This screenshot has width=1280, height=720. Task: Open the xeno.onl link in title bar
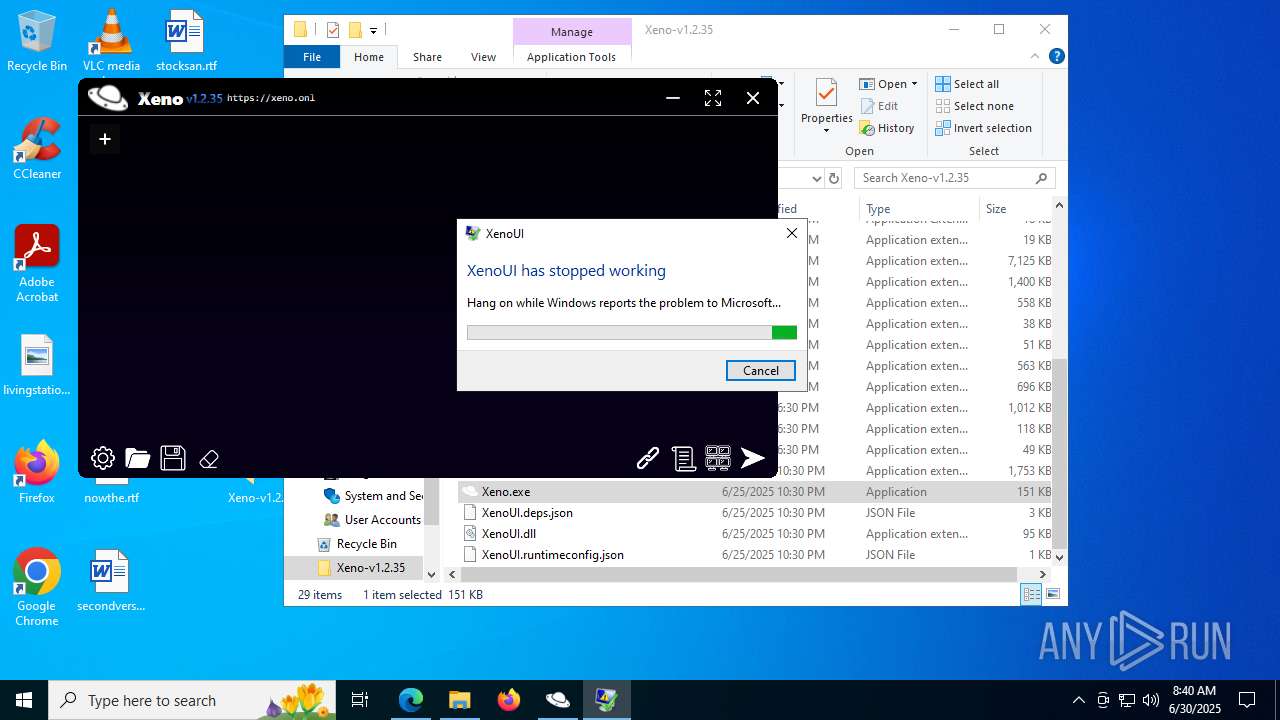(271, 98)
